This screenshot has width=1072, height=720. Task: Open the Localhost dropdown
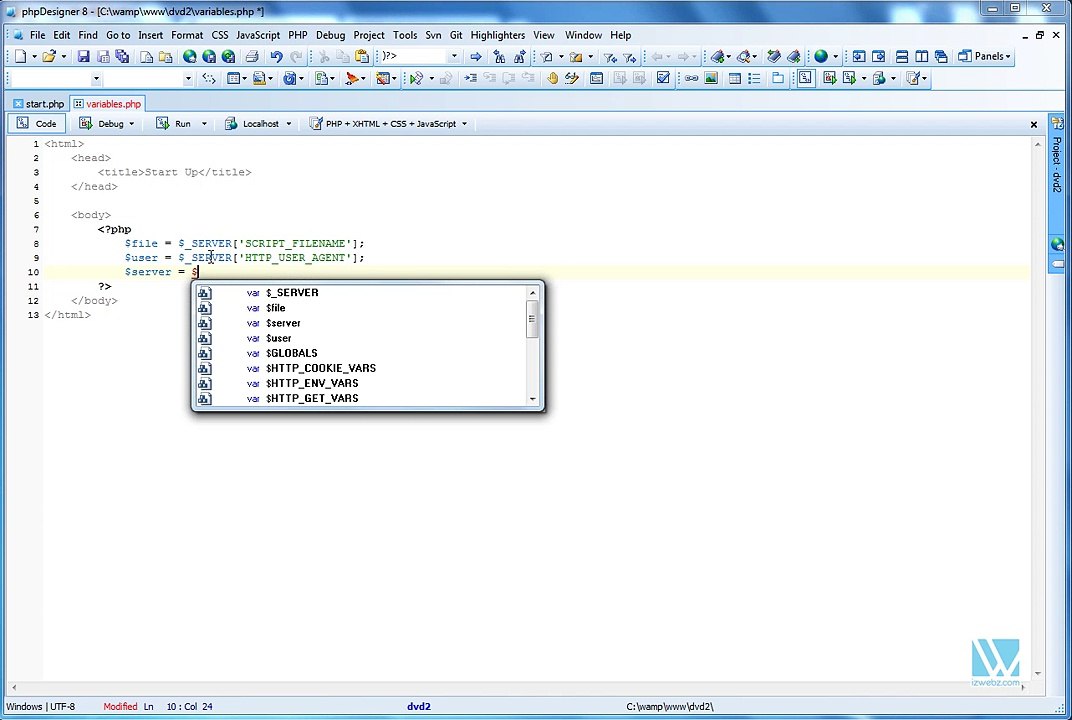289,124
